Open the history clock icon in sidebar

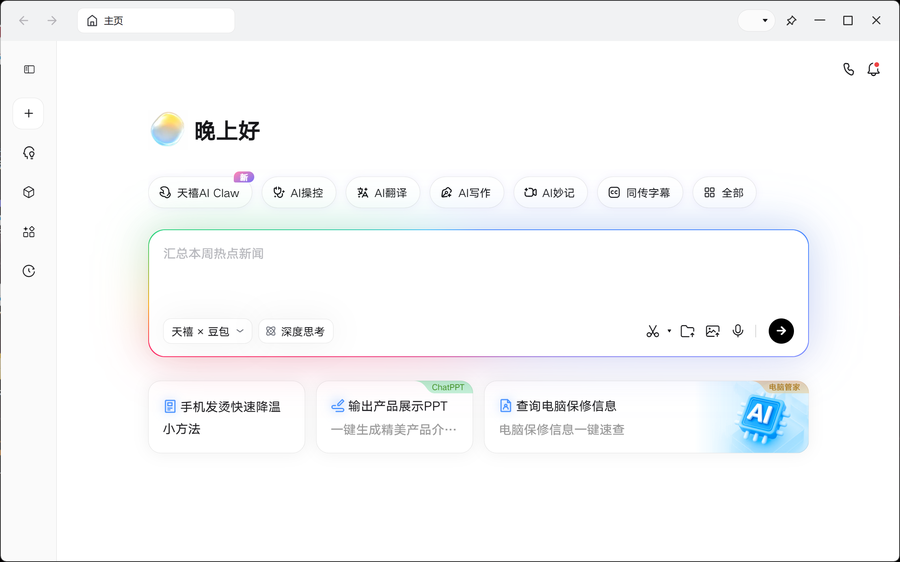(29, 271)
